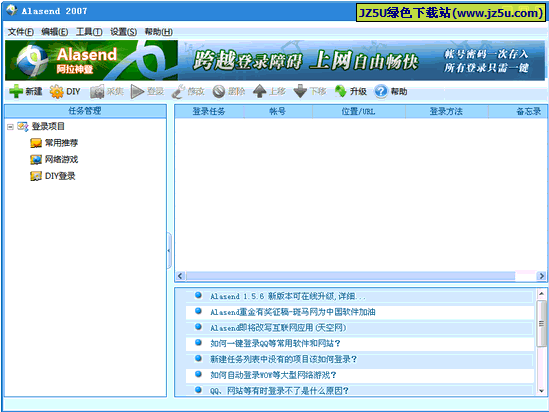Click the 帮助 question mark icon
The image size is (549, 412).
click(381, 91)
